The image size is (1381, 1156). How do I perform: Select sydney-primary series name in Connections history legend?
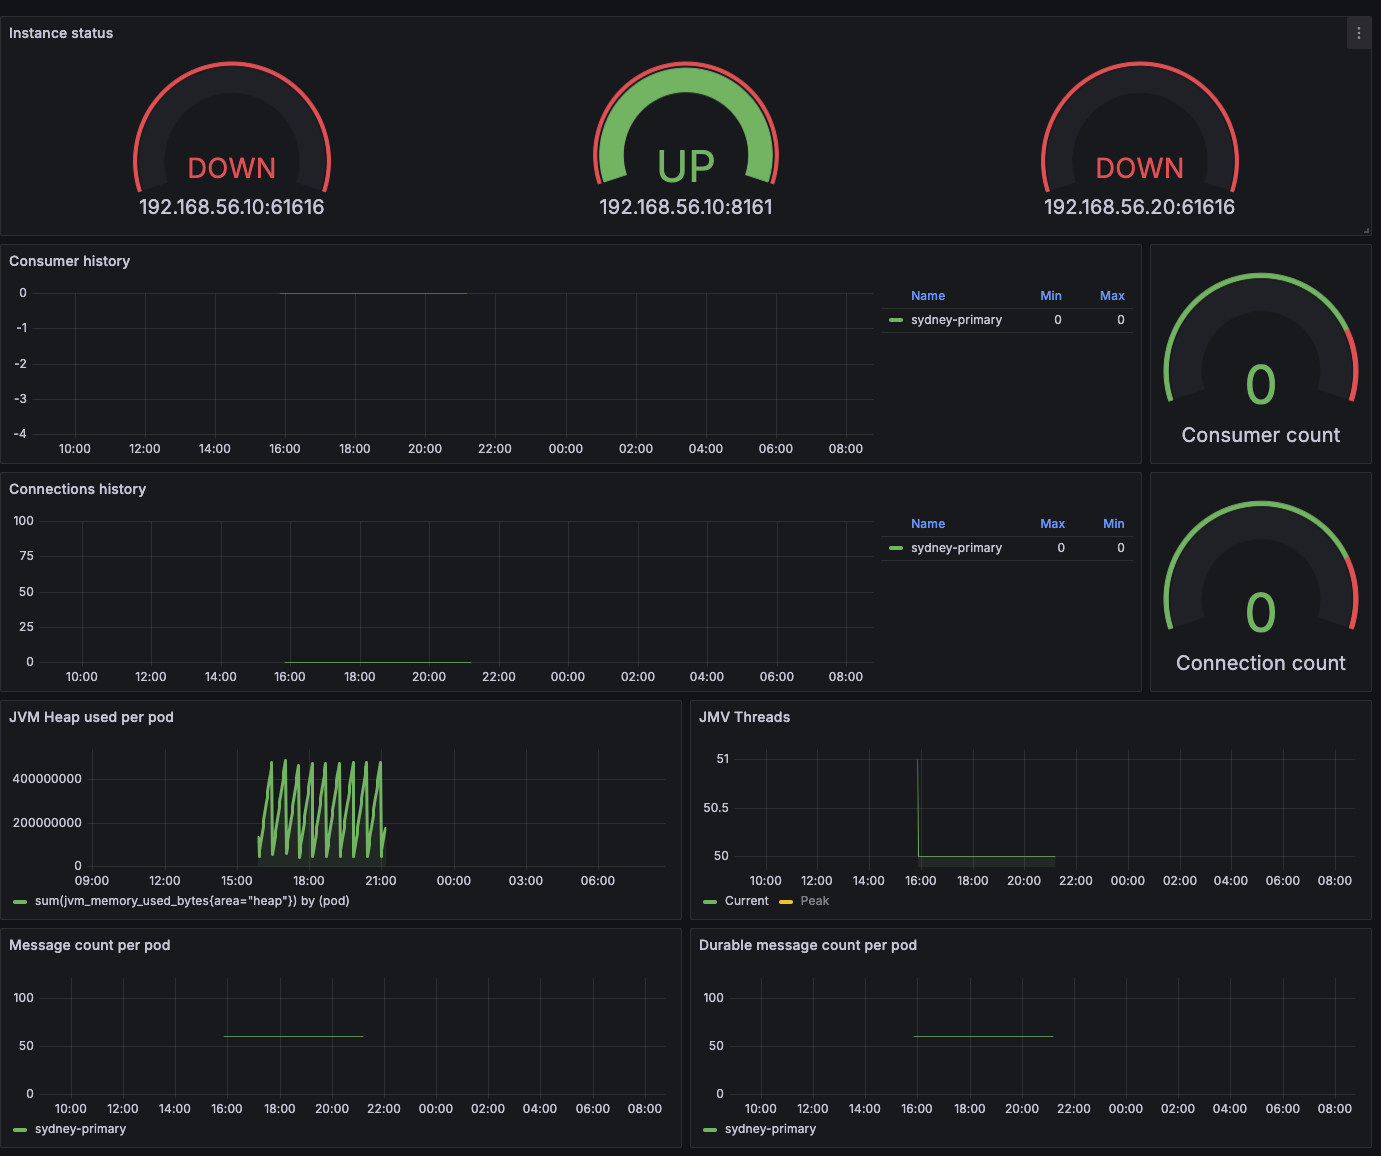(956, 548)
